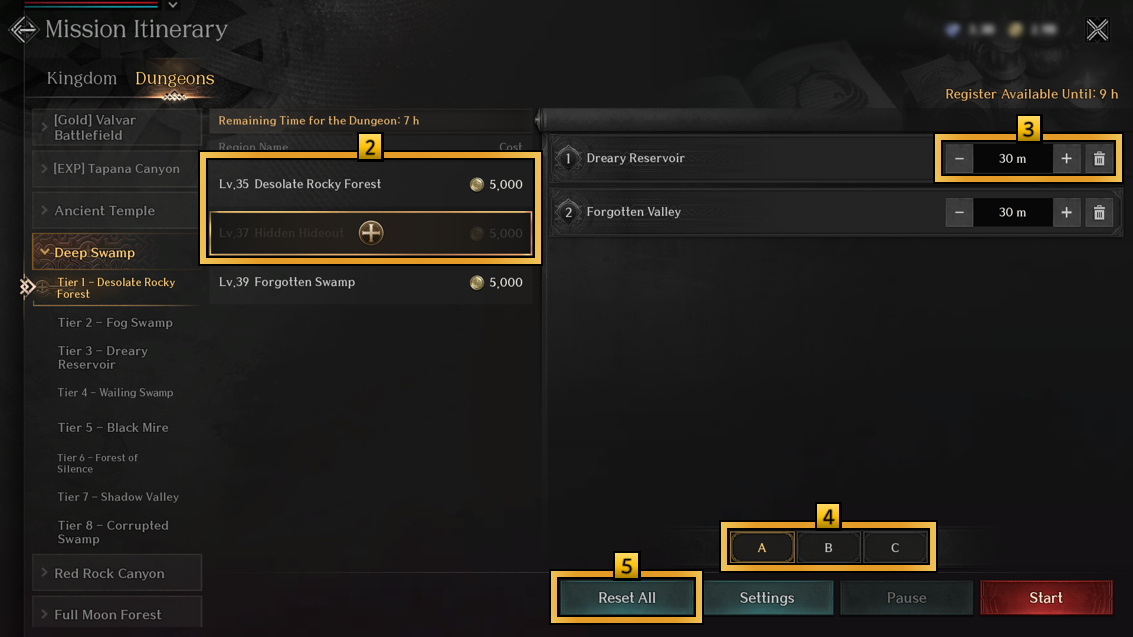Decrease Dreary Reservoir time with minus

tap(959, 159)
